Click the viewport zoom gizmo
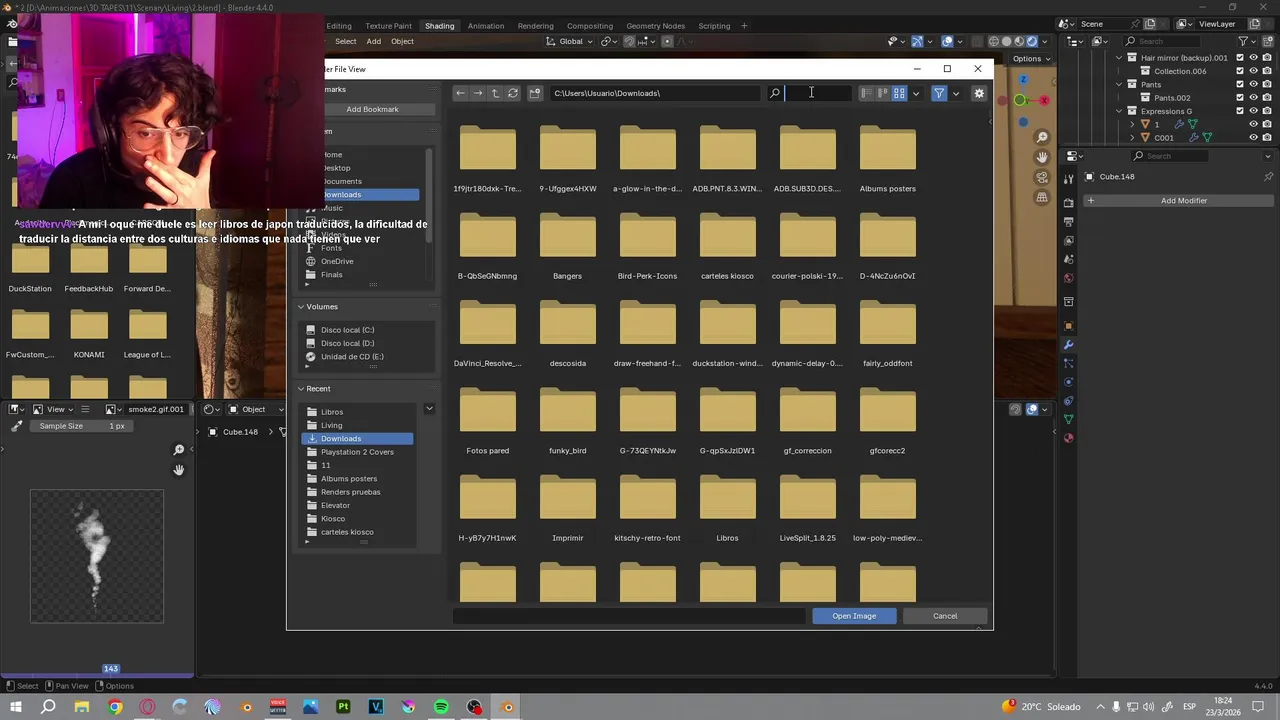1280x720 pixels. 1042,137
